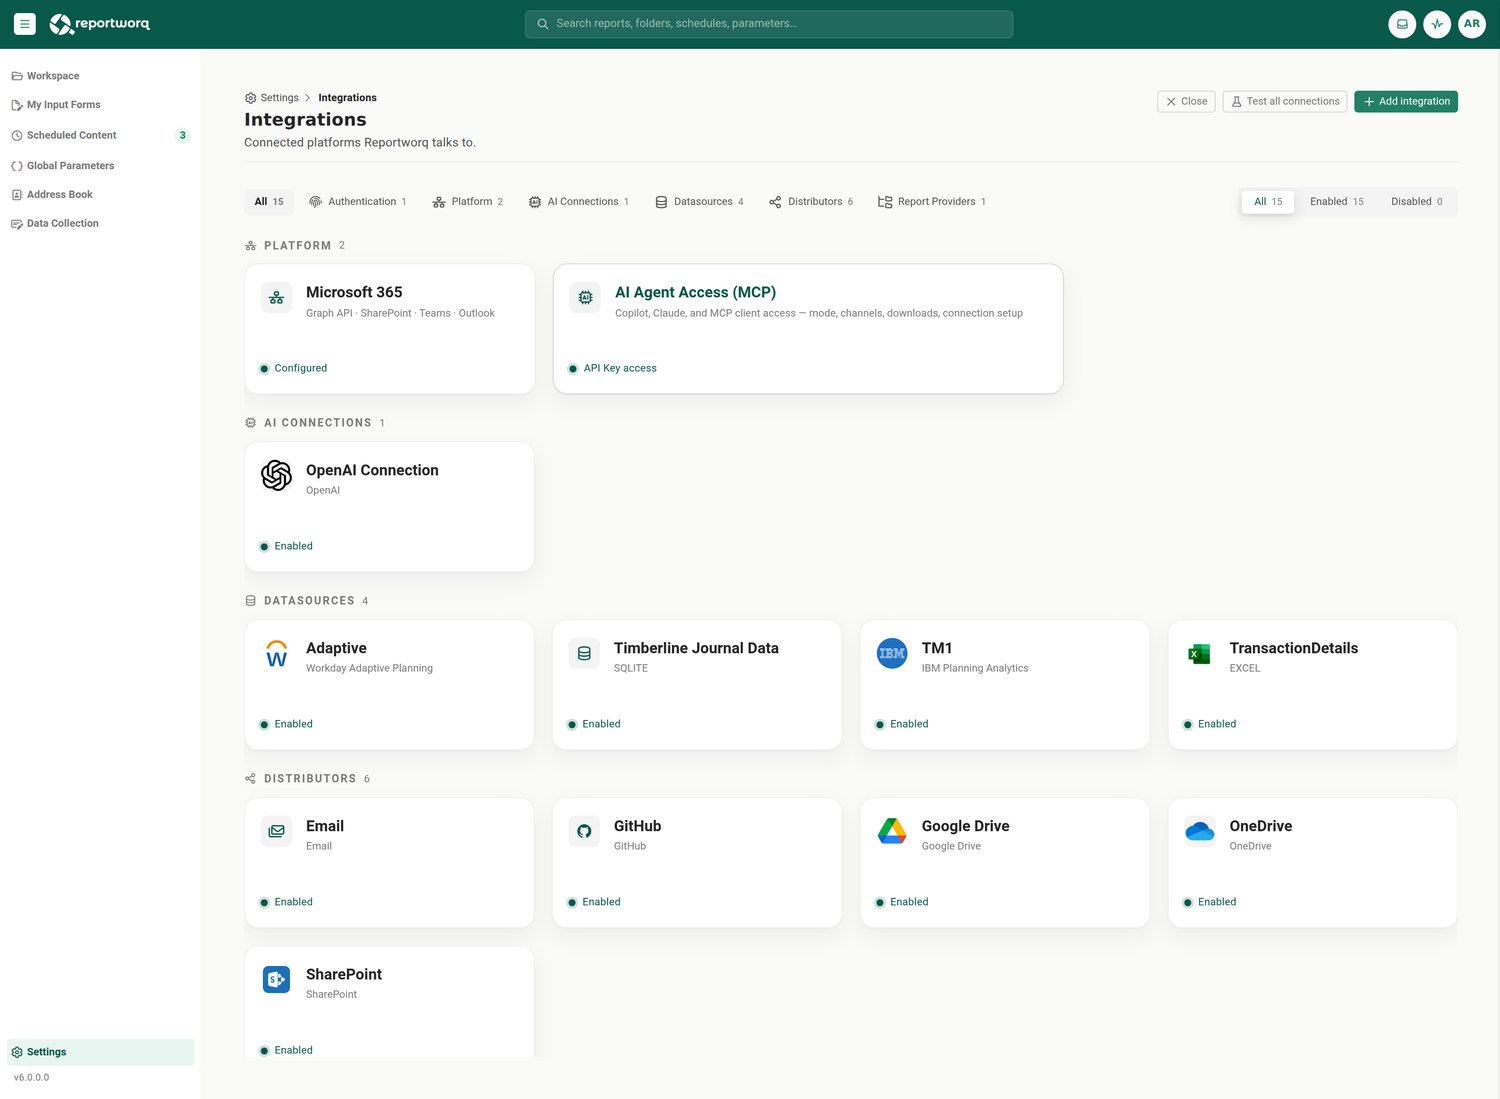Filter to Disabled 0 integrations
This screenshot has width=1500, height=1099.
pyautogui.click(x=1416, y=202)
